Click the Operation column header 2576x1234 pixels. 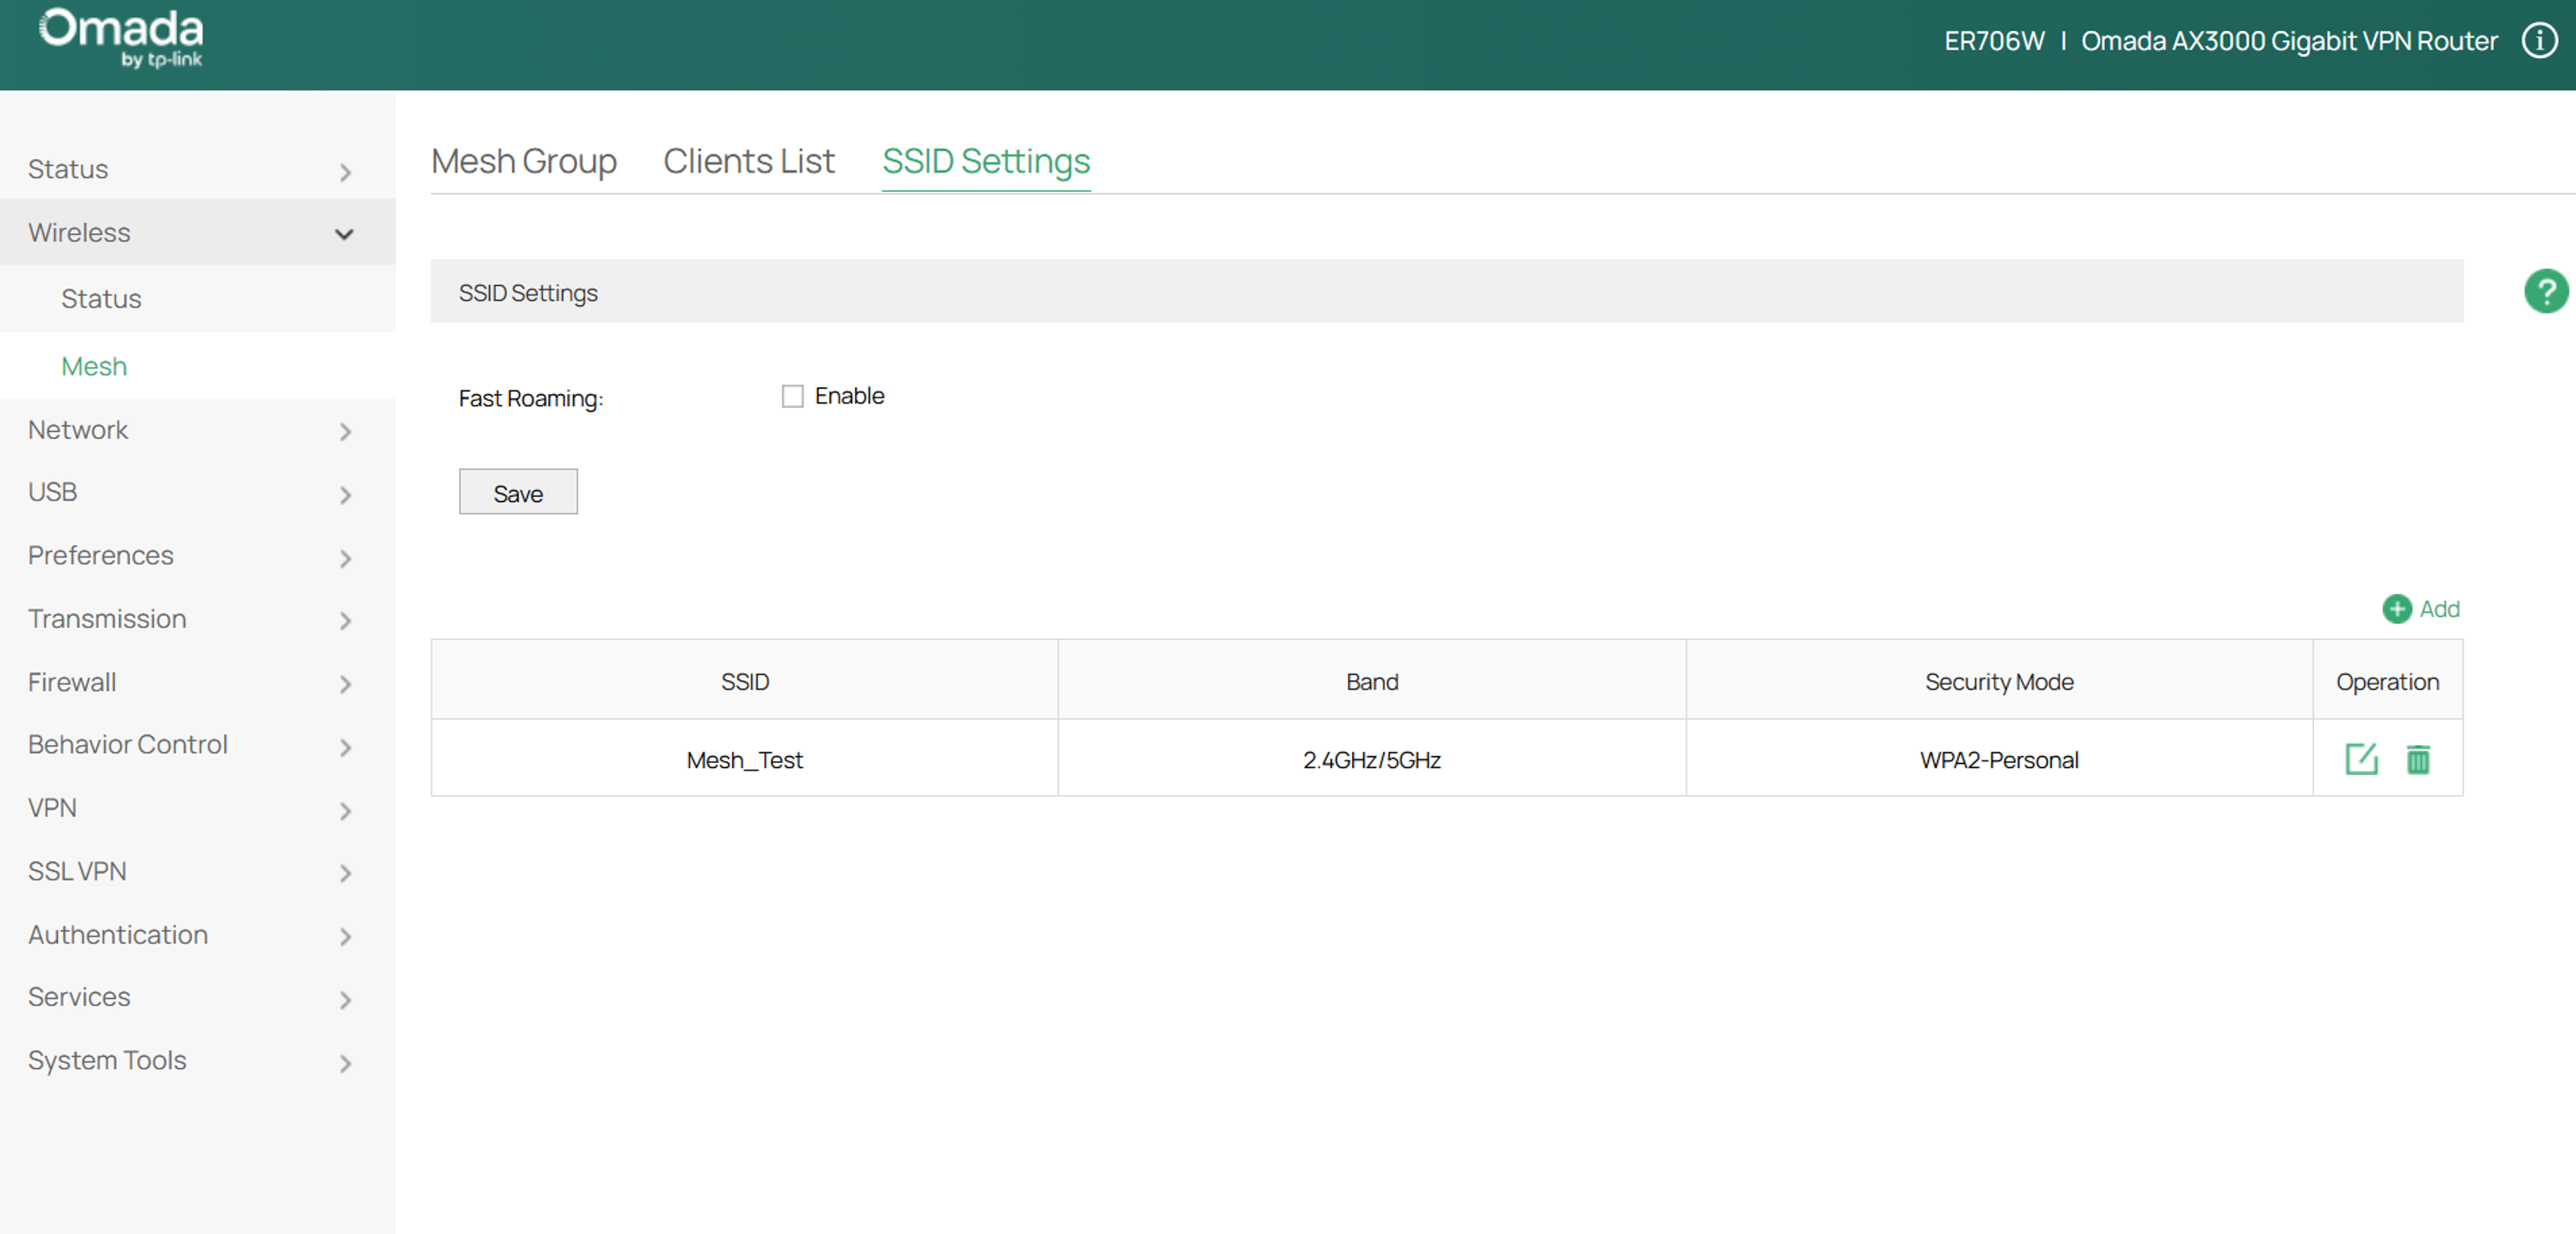(x=2388, y=681)
